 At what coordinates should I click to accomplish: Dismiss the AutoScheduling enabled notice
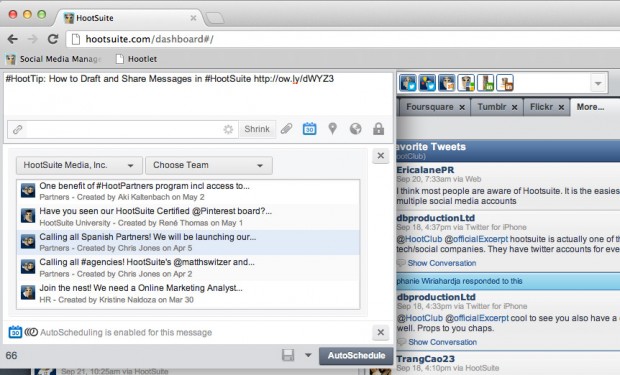(x=380, y=332)
